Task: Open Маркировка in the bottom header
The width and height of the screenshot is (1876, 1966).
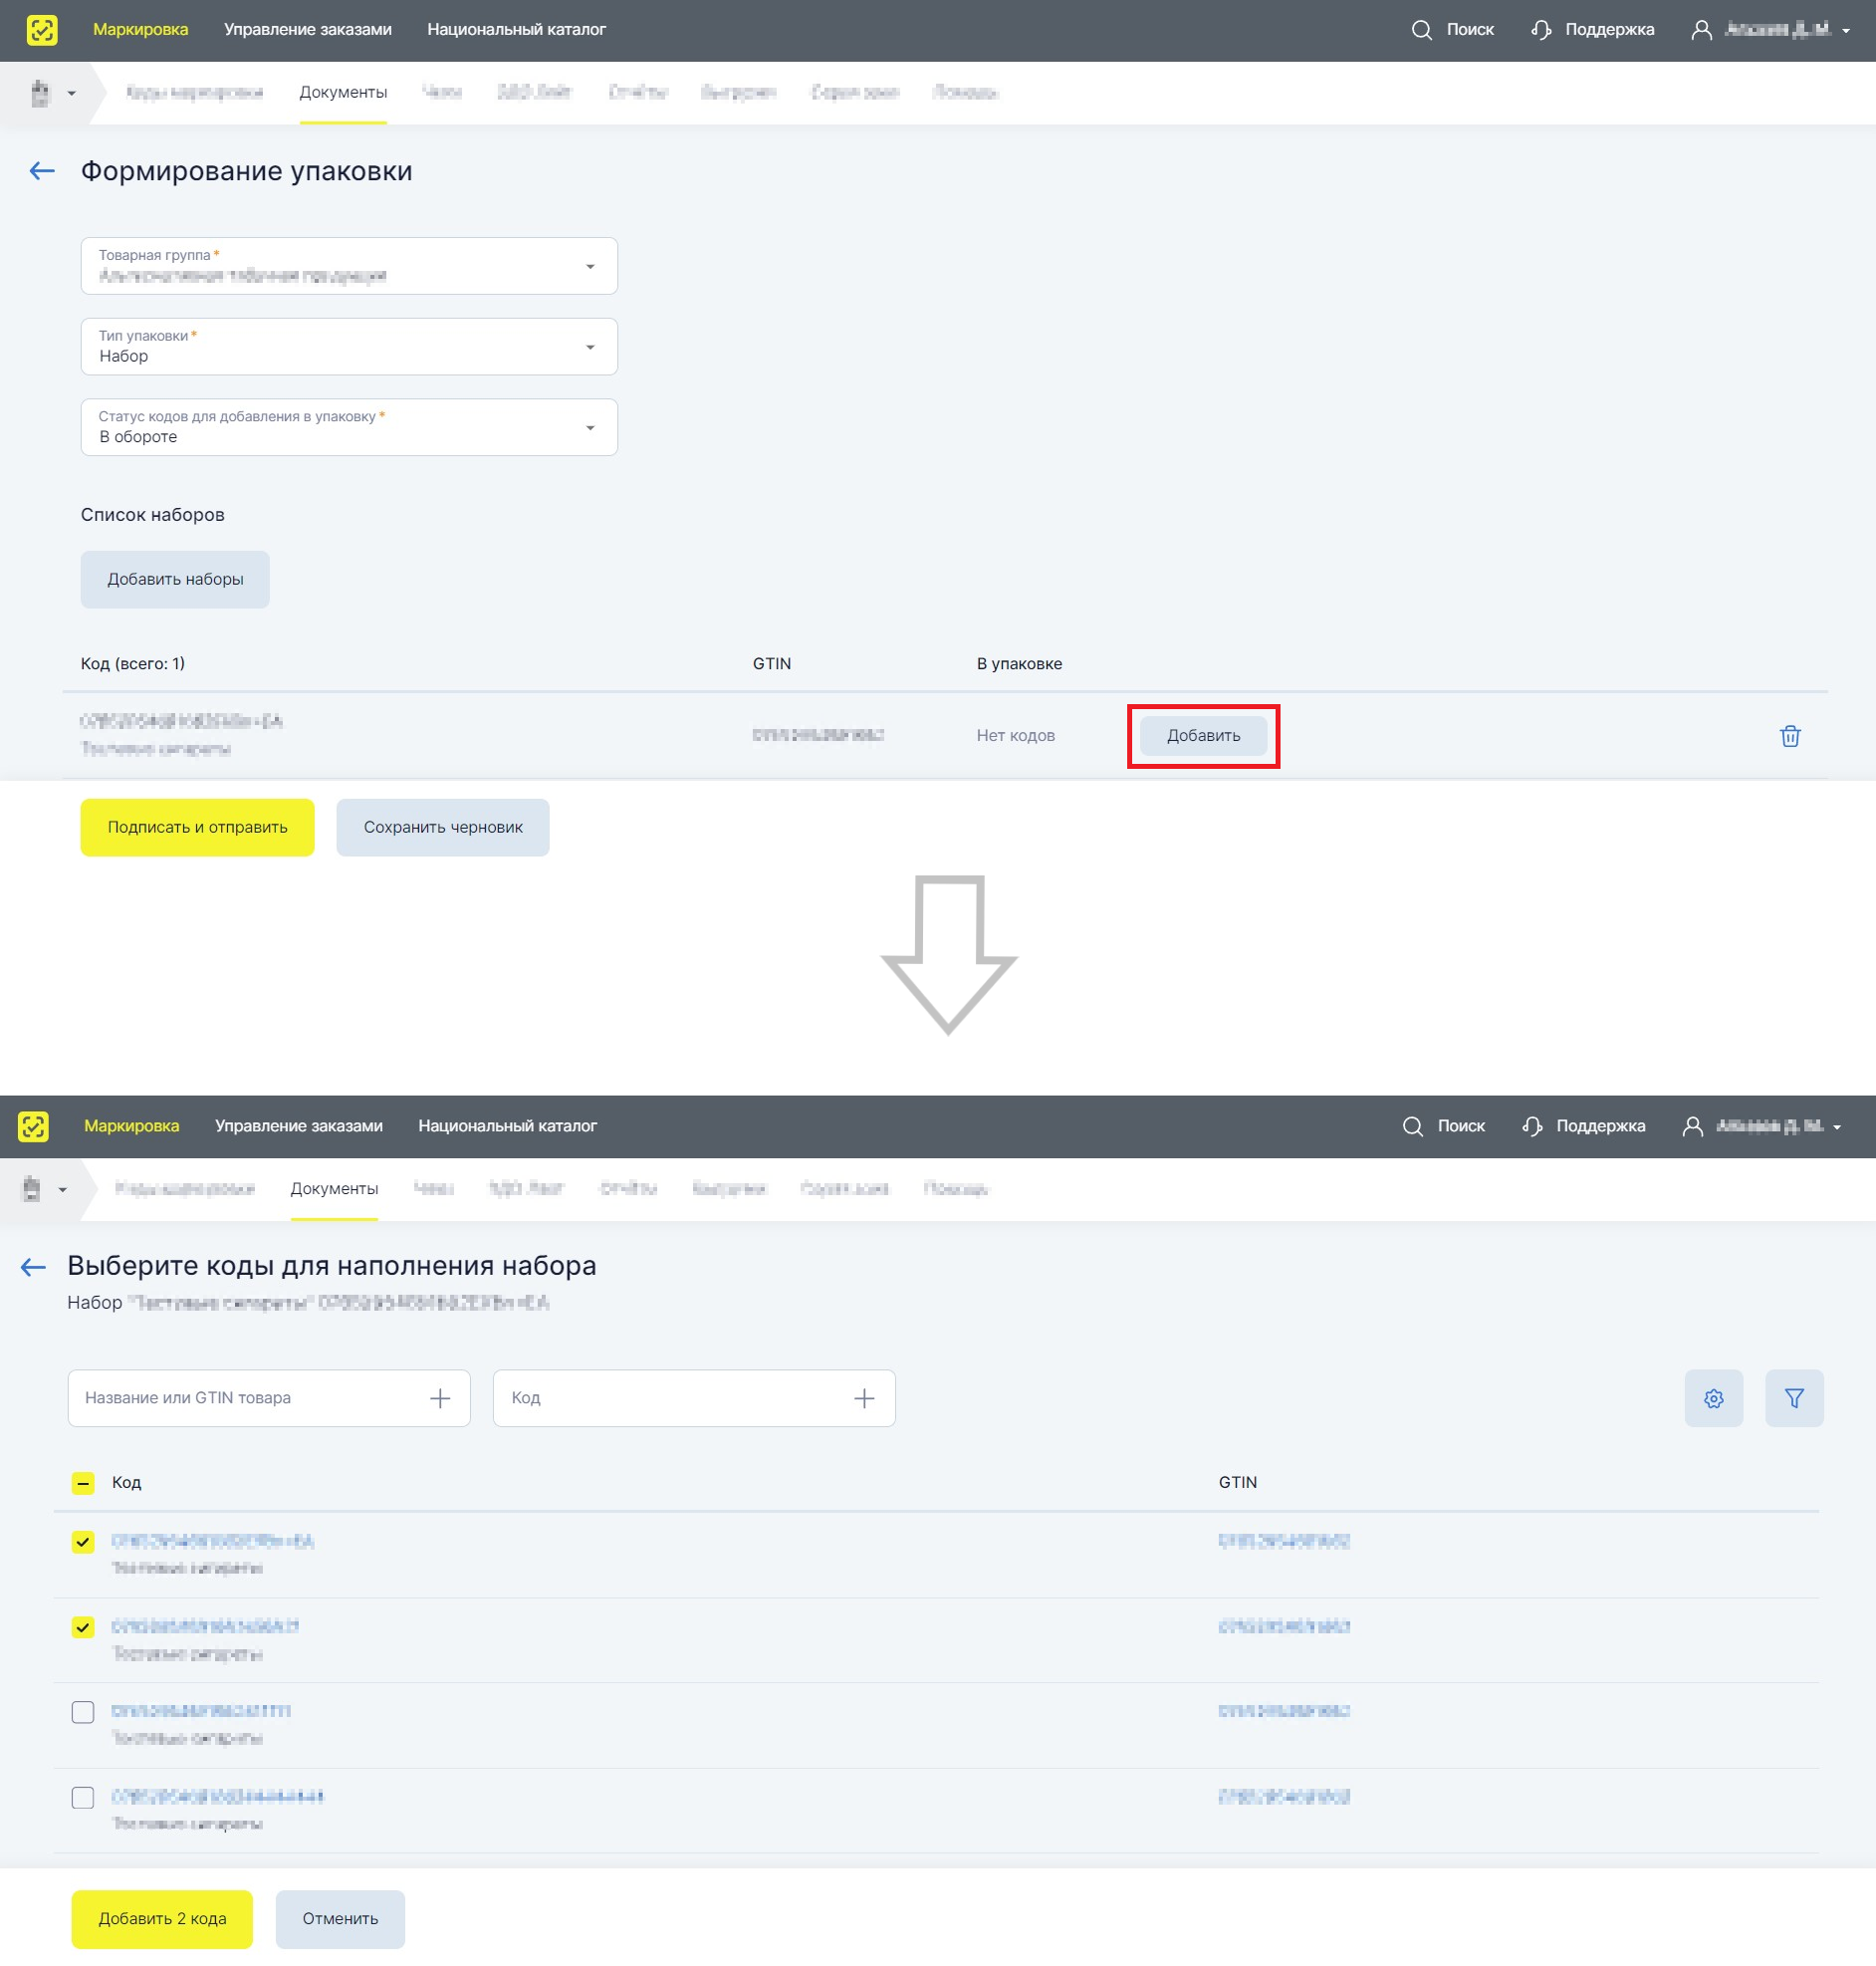Action: tap(131, 1126)
